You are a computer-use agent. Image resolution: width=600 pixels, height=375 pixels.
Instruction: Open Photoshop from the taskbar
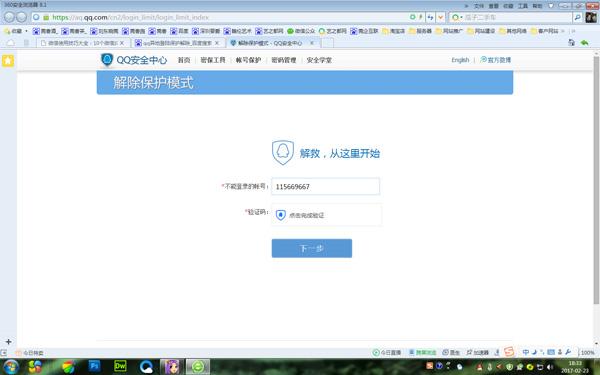[94, 367]
